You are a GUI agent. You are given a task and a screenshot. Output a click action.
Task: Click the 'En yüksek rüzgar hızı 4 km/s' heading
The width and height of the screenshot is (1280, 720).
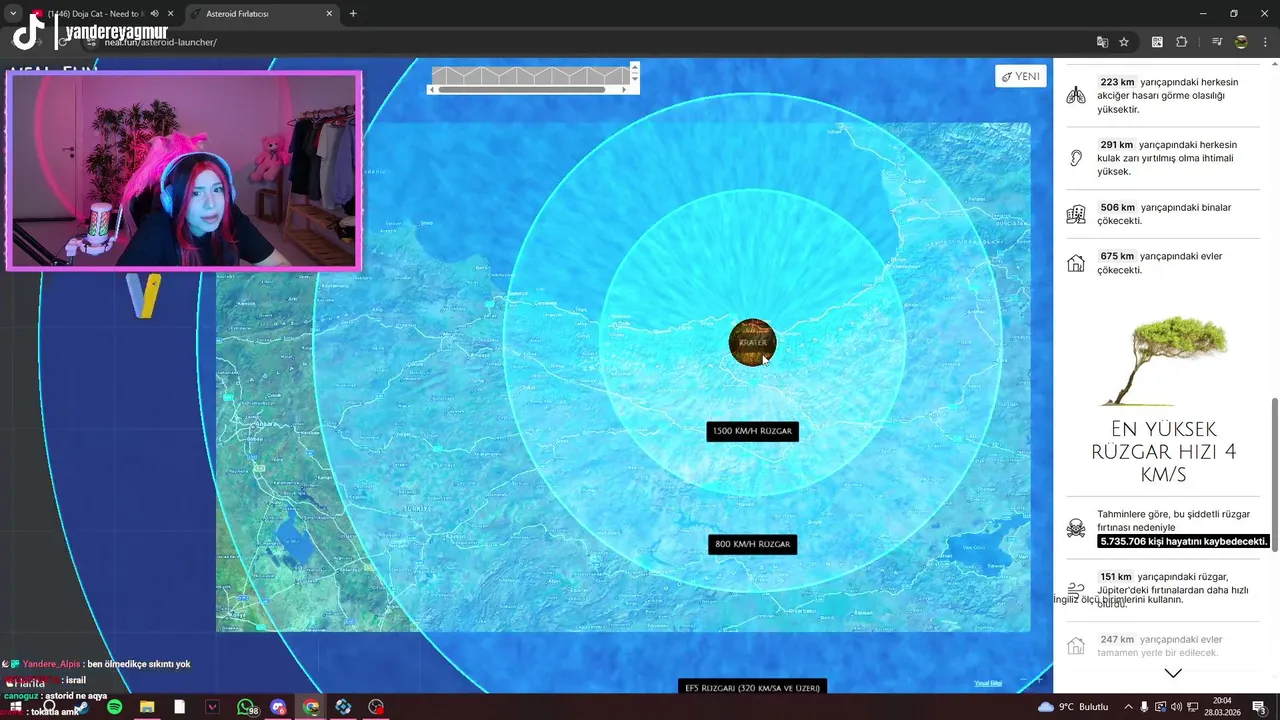click(1164, 452)
